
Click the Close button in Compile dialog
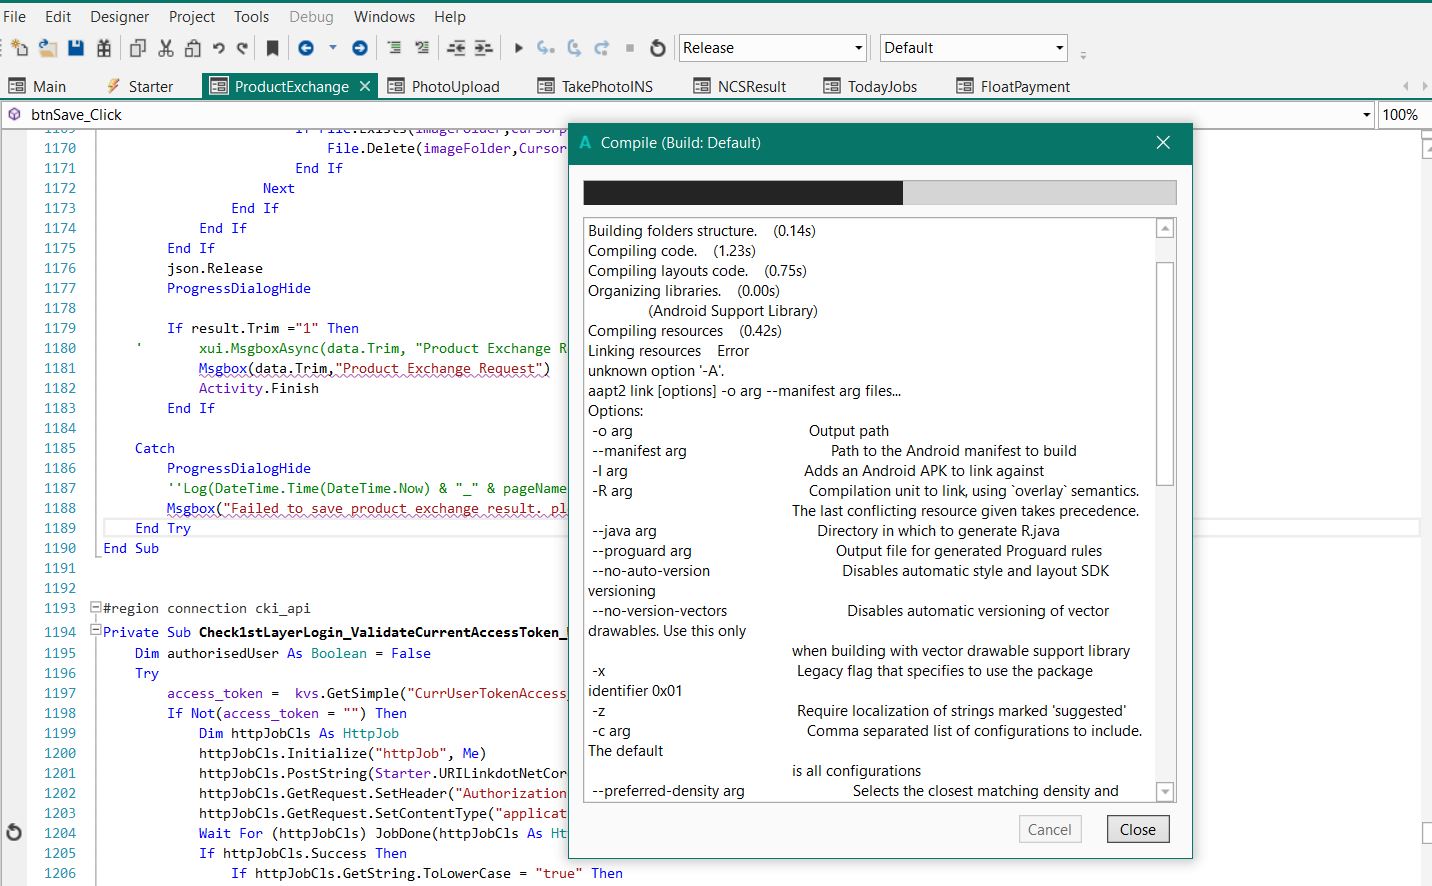pyautogui.click(x=1137, y=829)
